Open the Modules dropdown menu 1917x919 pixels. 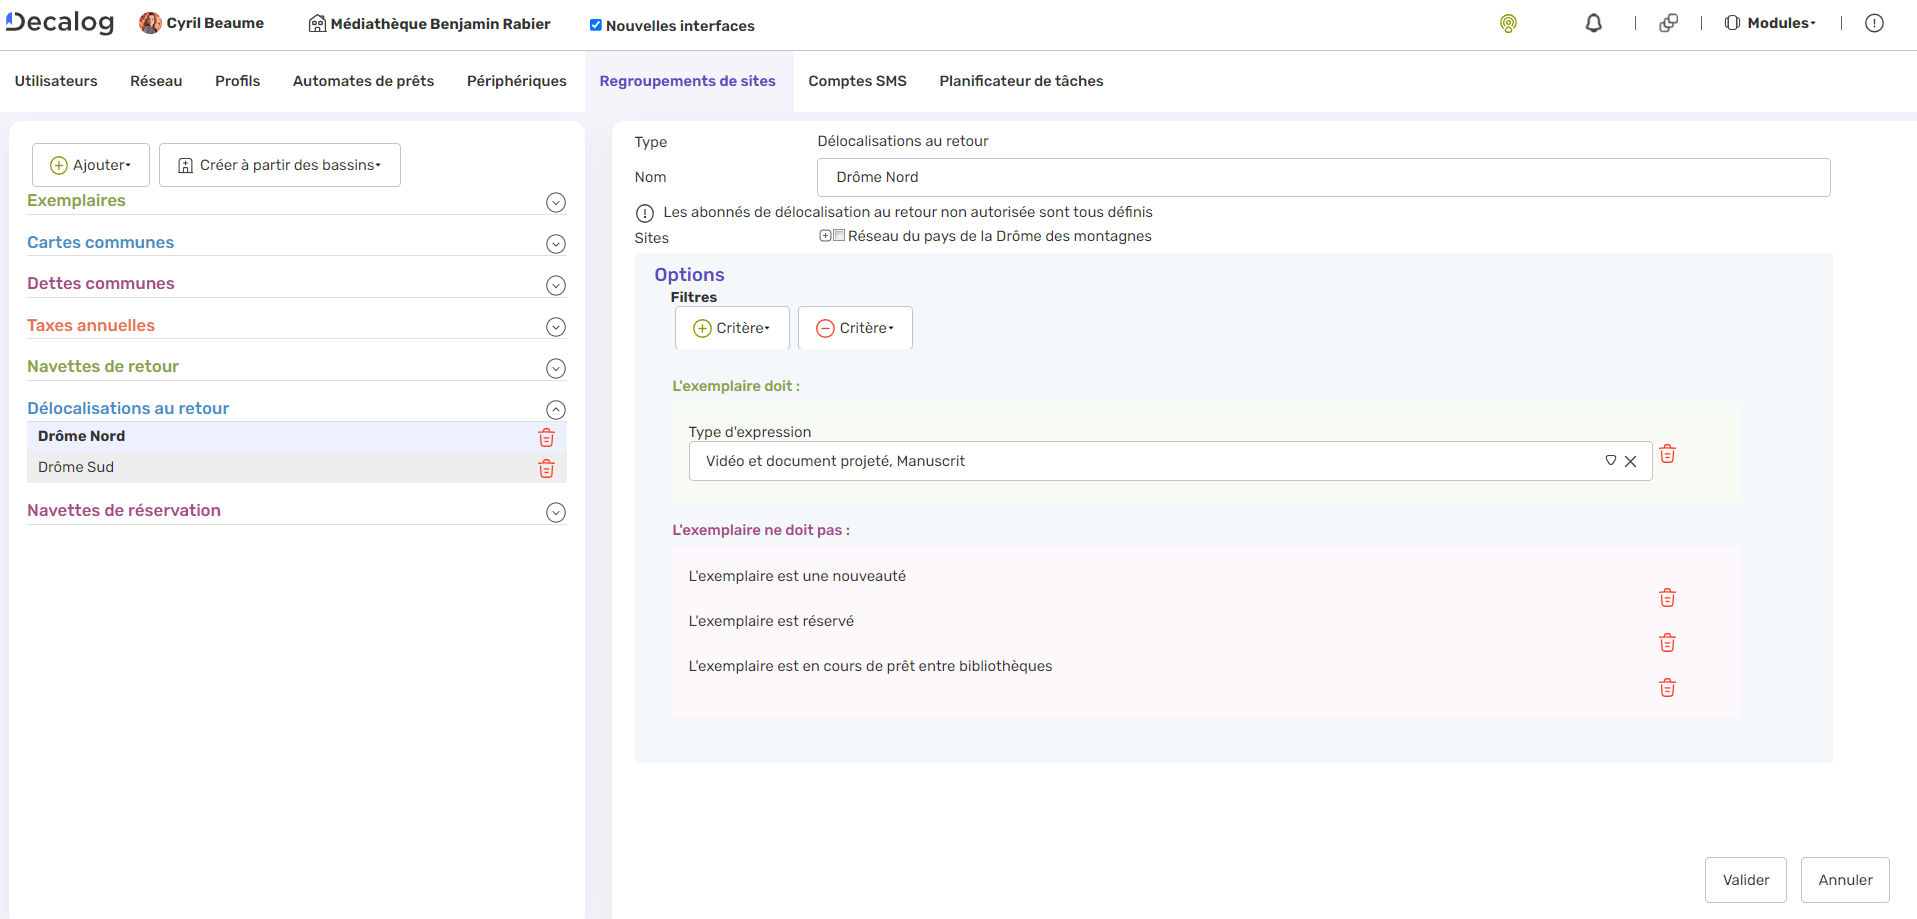pyautogui.click(x=1770, y=23)
